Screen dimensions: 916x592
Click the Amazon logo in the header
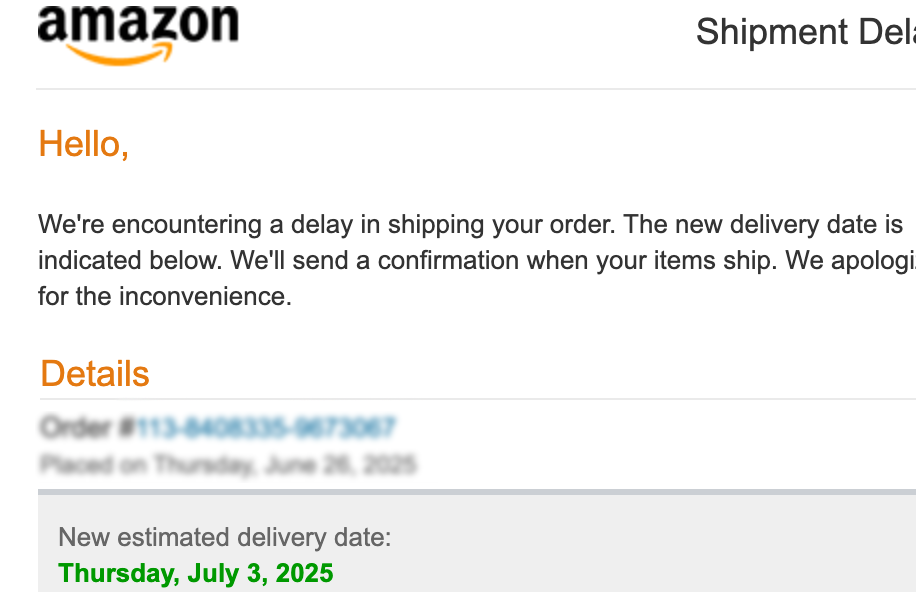138,34
